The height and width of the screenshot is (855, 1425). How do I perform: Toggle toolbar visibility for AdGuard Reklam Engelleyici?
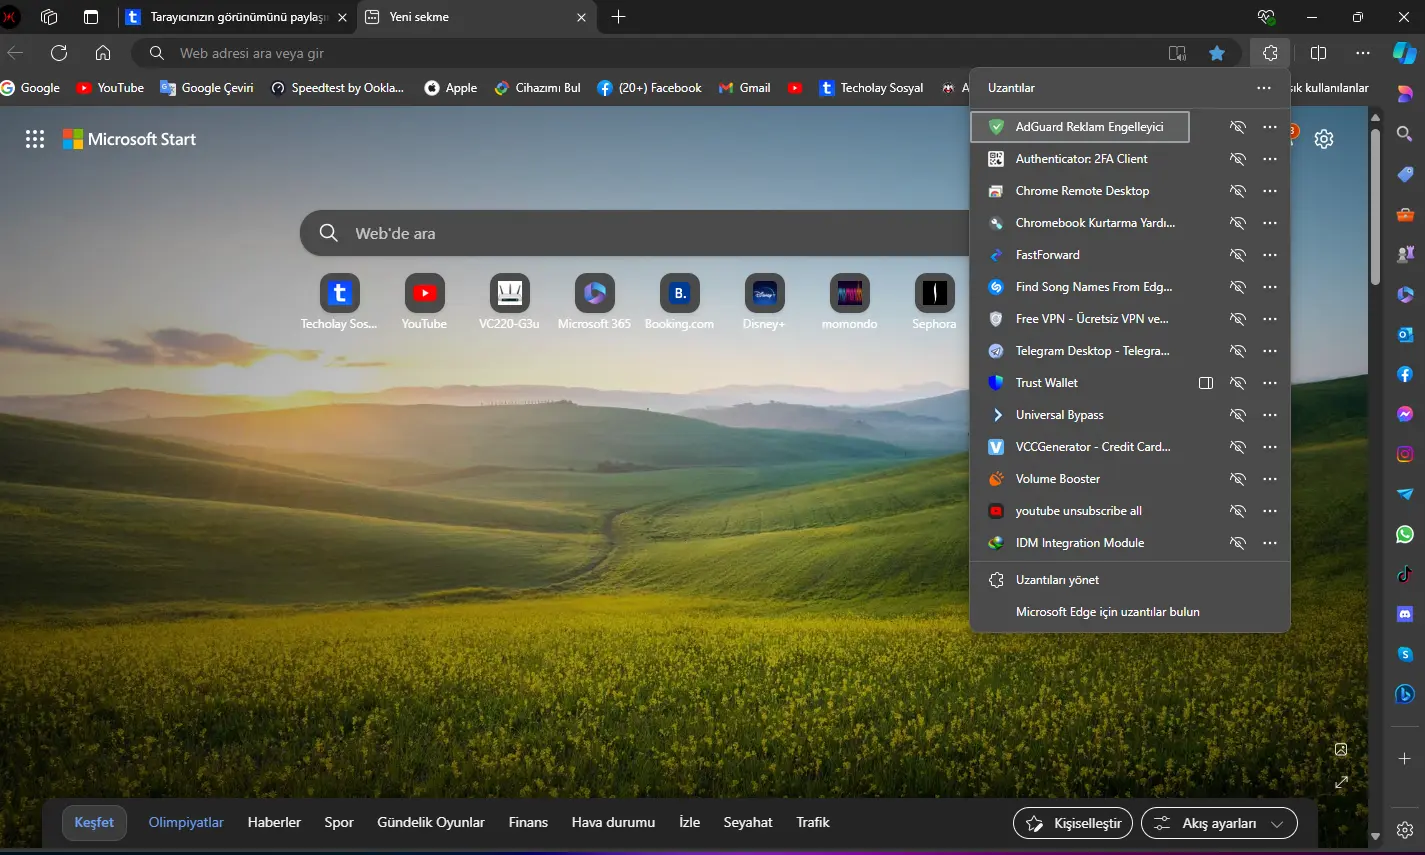point(1238,127)
